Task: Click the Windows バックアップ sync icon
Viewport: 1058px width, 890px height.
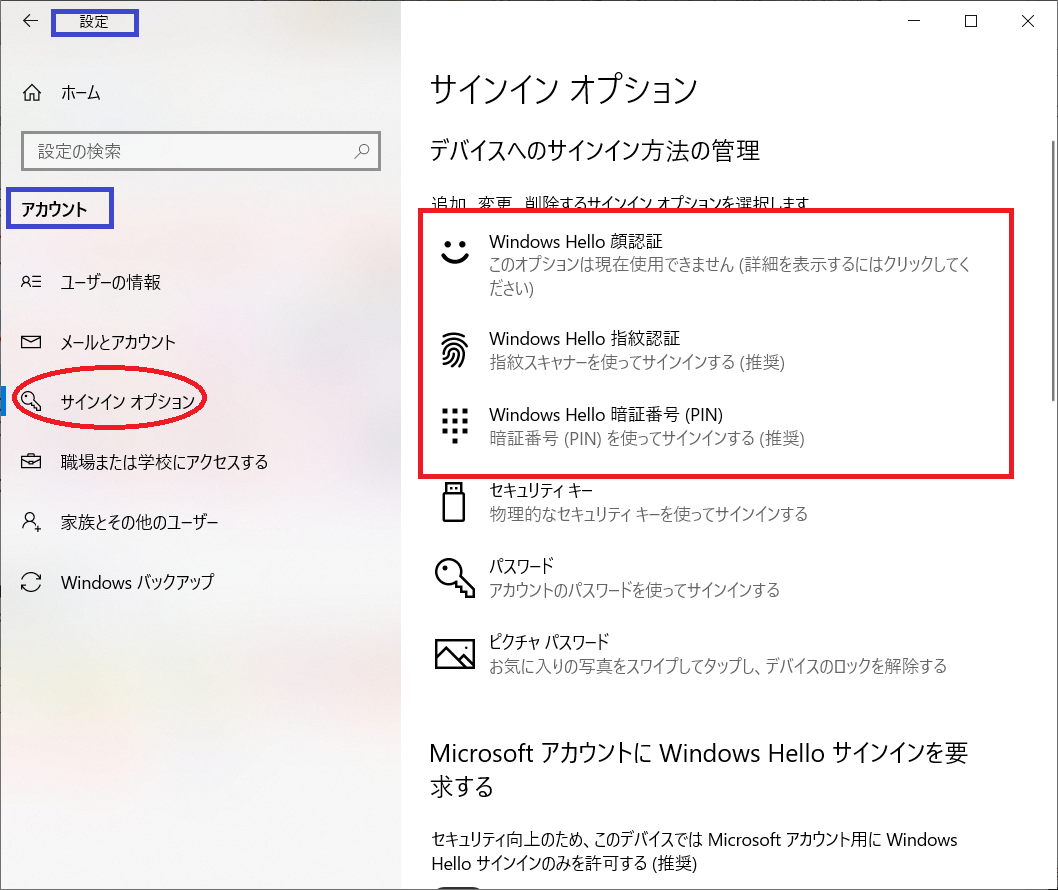Action: [x=31, y=582]
